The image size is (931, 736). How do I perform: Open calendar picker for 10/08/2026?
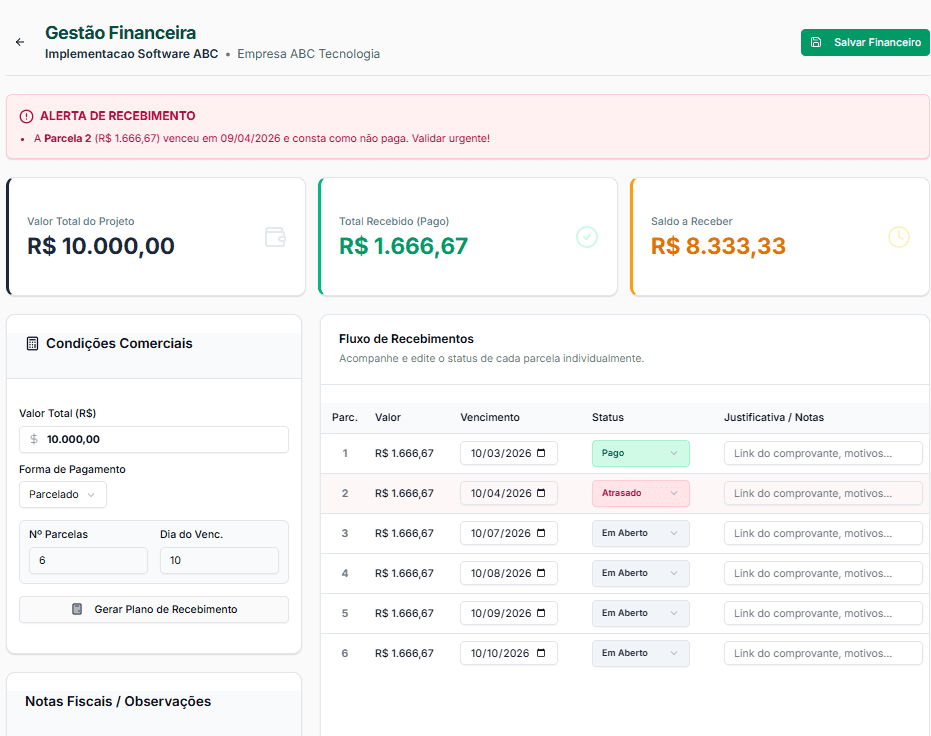(x=541, y=573)
